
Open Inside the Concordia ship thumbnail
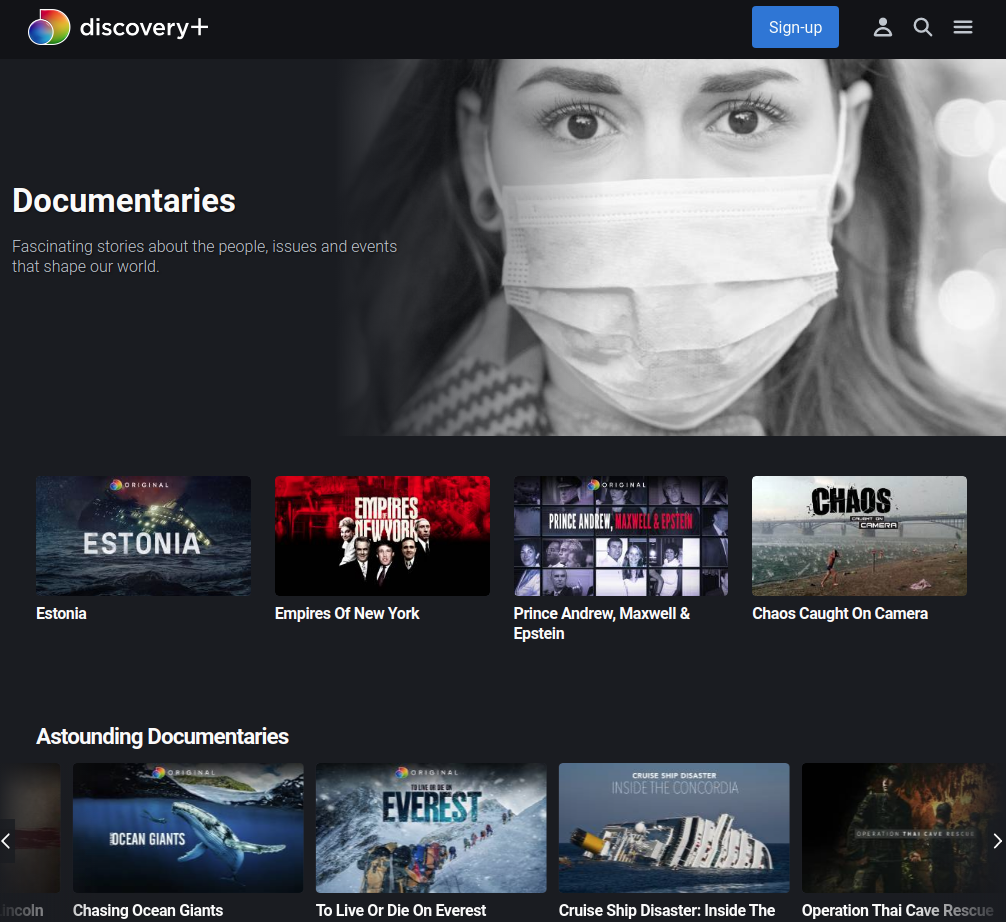[x=674, y=828]
